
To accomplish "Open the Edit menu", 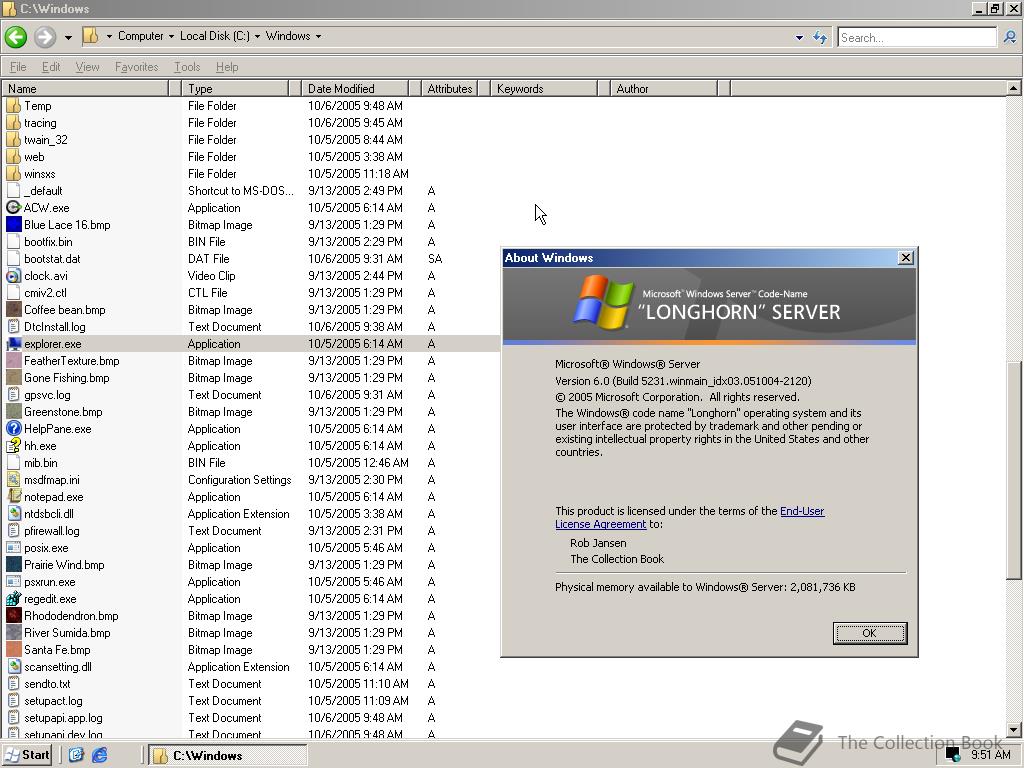I will pyautogui.click(x=50, y=67).
